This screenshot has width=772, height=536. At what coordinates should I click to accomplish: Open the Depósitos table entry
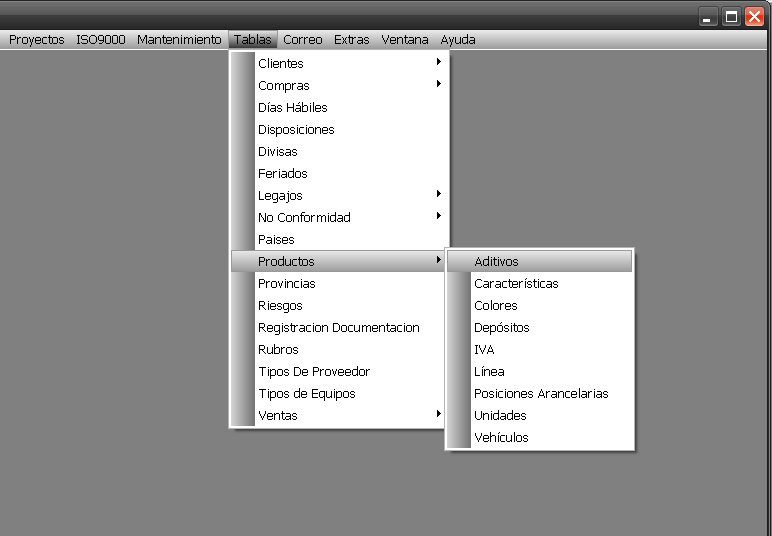point(502,327)
